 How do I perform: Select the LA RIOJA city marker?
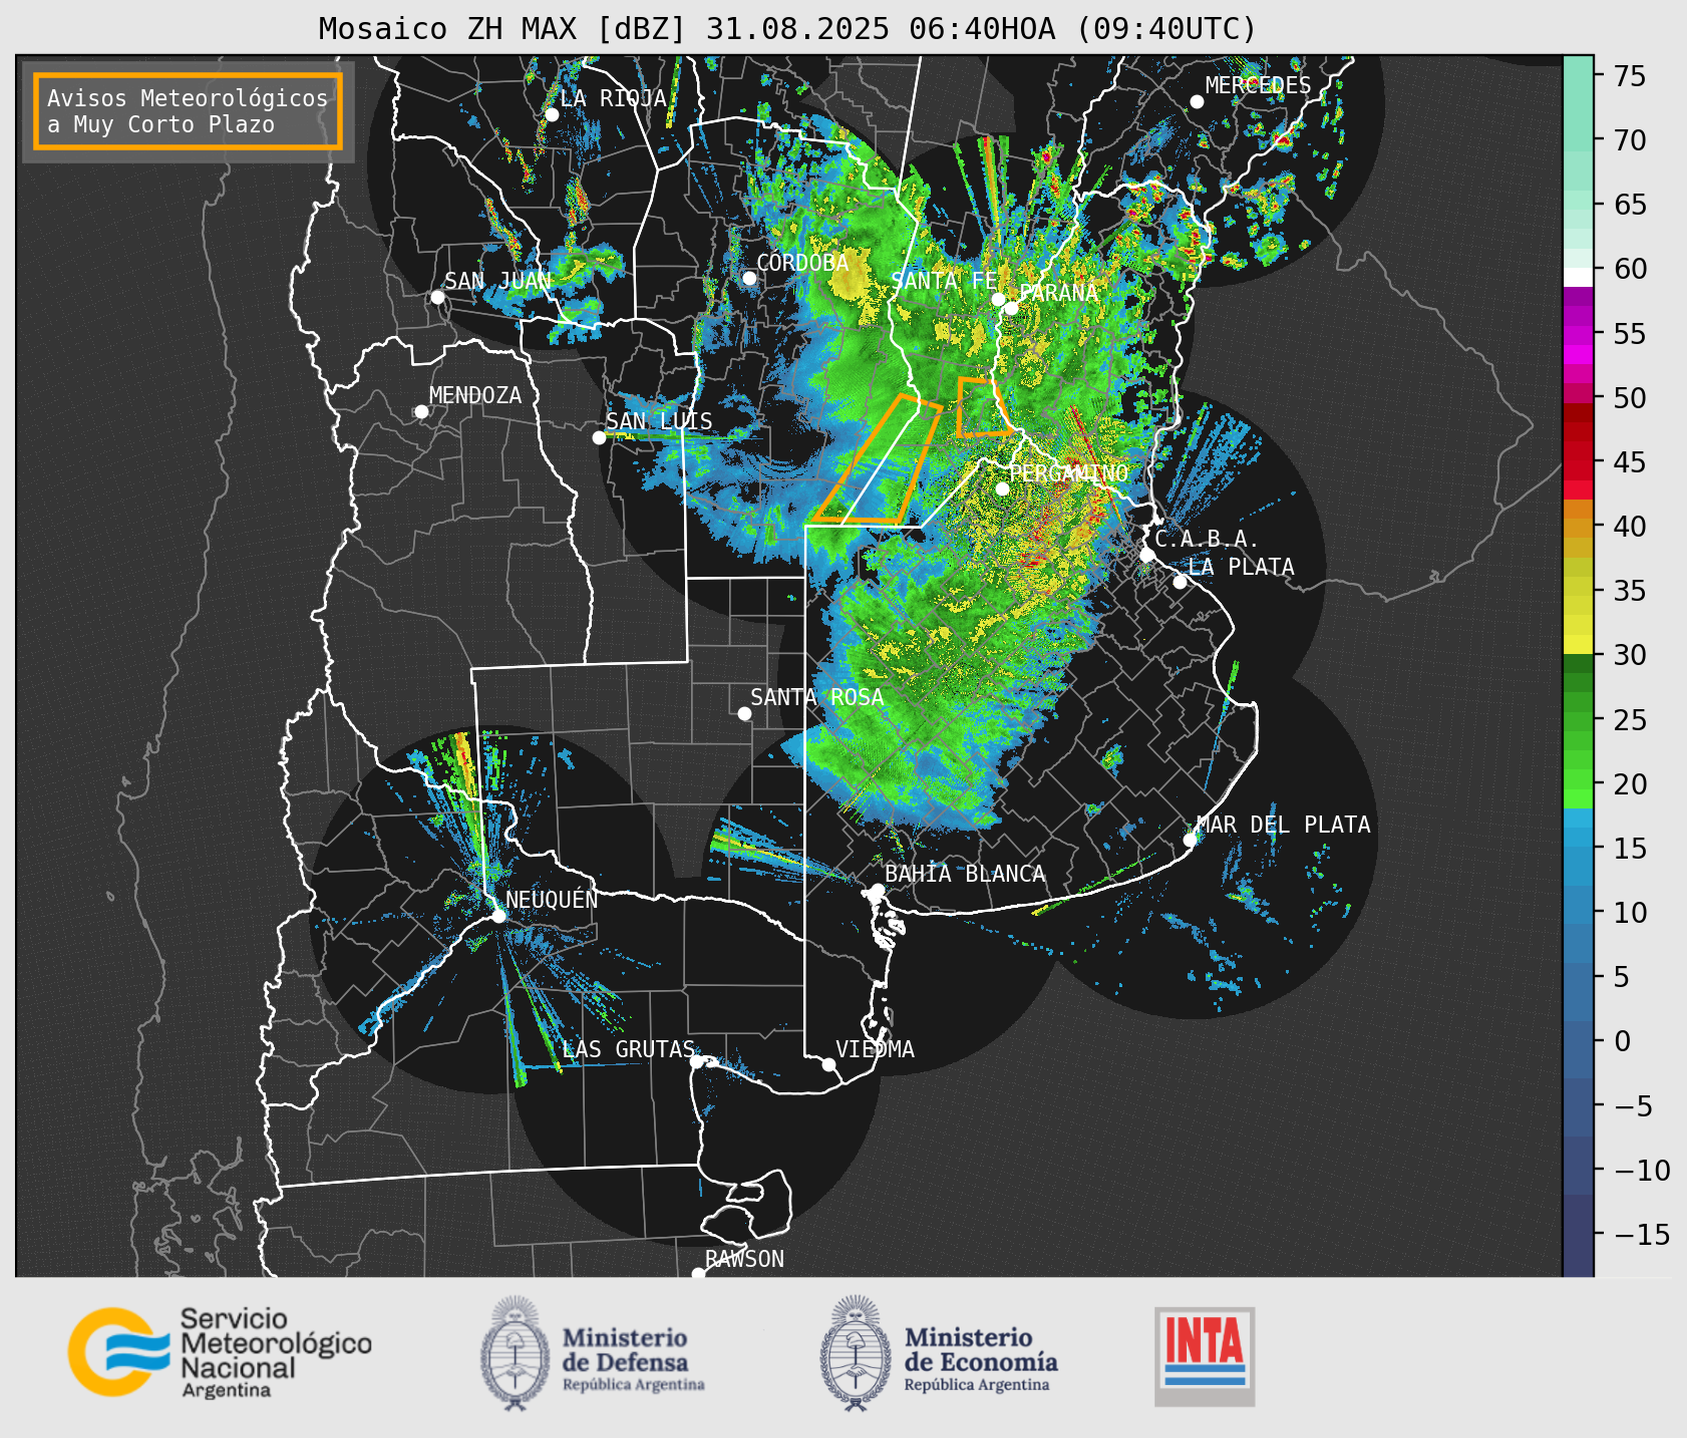(x=551, y=115)
